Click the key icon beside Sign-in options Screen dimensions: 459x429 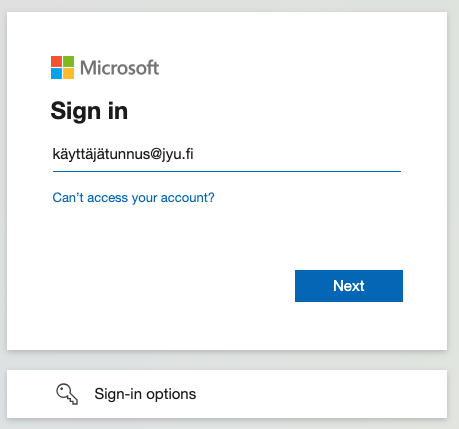pos(67,394)
